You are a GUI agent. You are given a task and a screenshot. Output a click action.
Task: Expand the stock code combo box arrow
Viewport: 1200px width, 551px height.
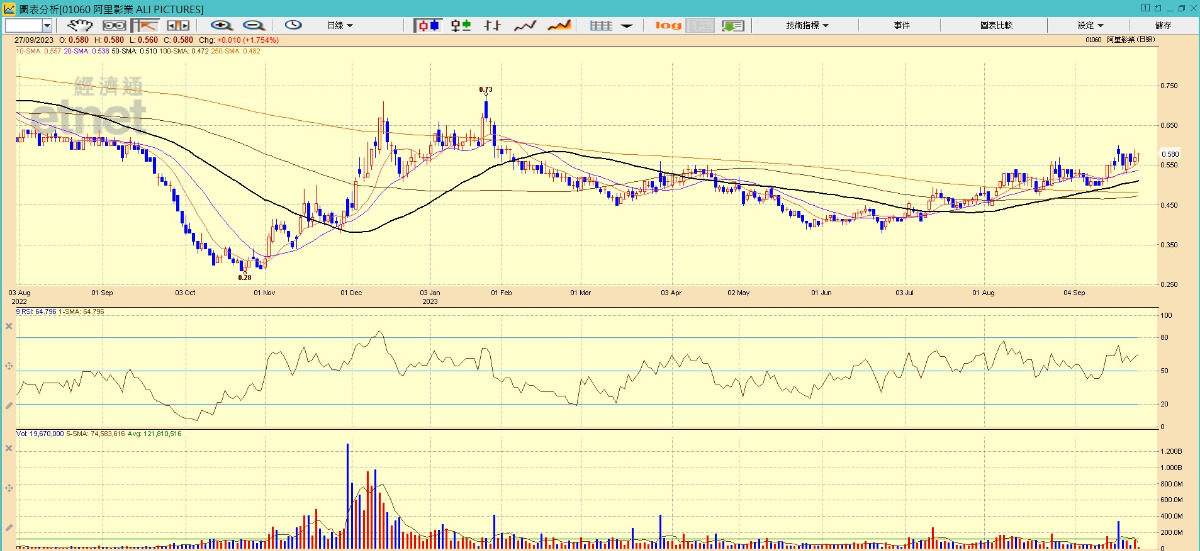pos(49,25)
